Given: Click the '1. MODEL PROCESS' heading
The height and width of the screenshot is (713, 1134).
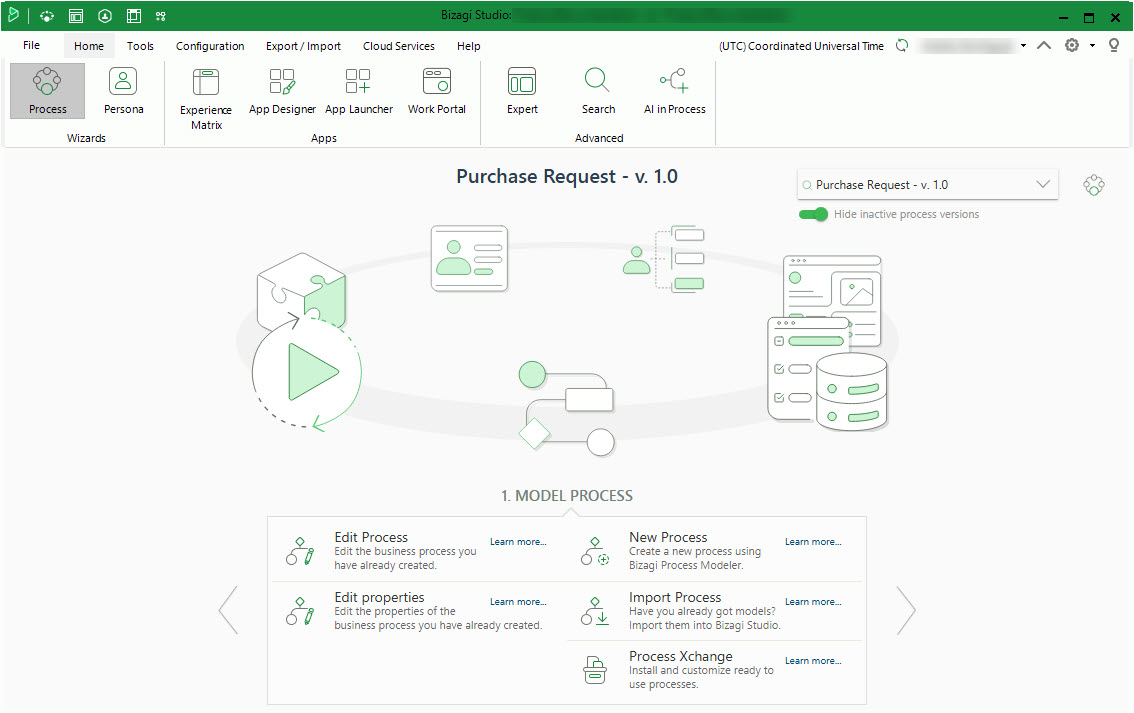Looking at the screenshot, I should point(567,496).
